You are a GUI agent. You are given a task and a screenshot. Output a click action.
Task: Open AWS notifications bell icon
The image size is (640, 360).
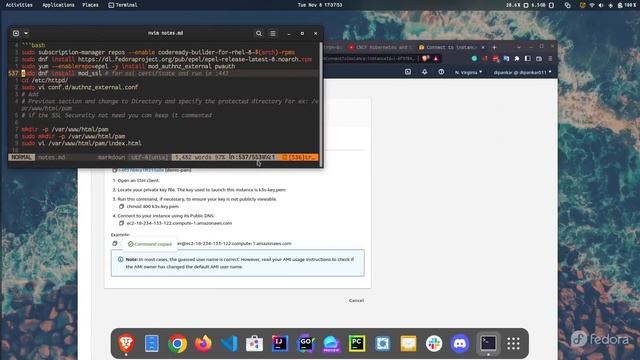pyautogui.click(x=424, y=72)
